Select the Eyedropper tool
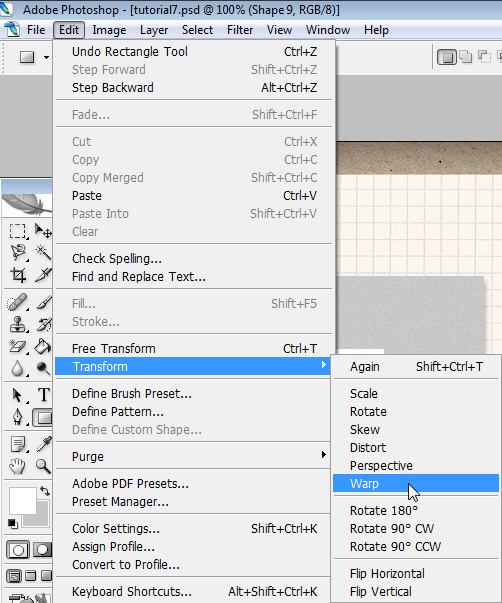 pyautogui.click(x=43, y=444)
